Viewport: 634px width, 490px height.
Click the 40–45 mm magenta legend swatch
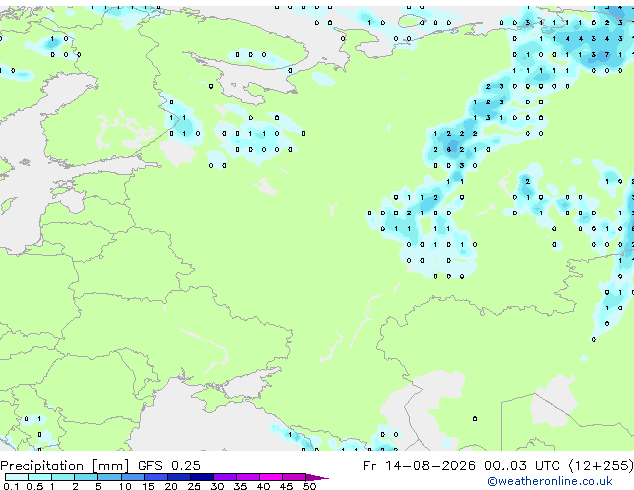click(271, 477)
